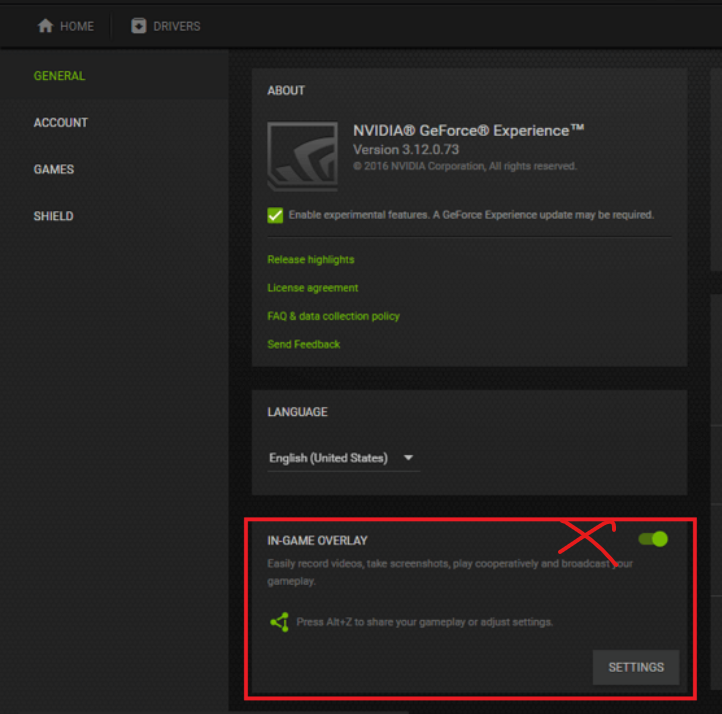Open In-Game Overlay SETTINGS button
722x714 pixels.
(x=636, y=667)
